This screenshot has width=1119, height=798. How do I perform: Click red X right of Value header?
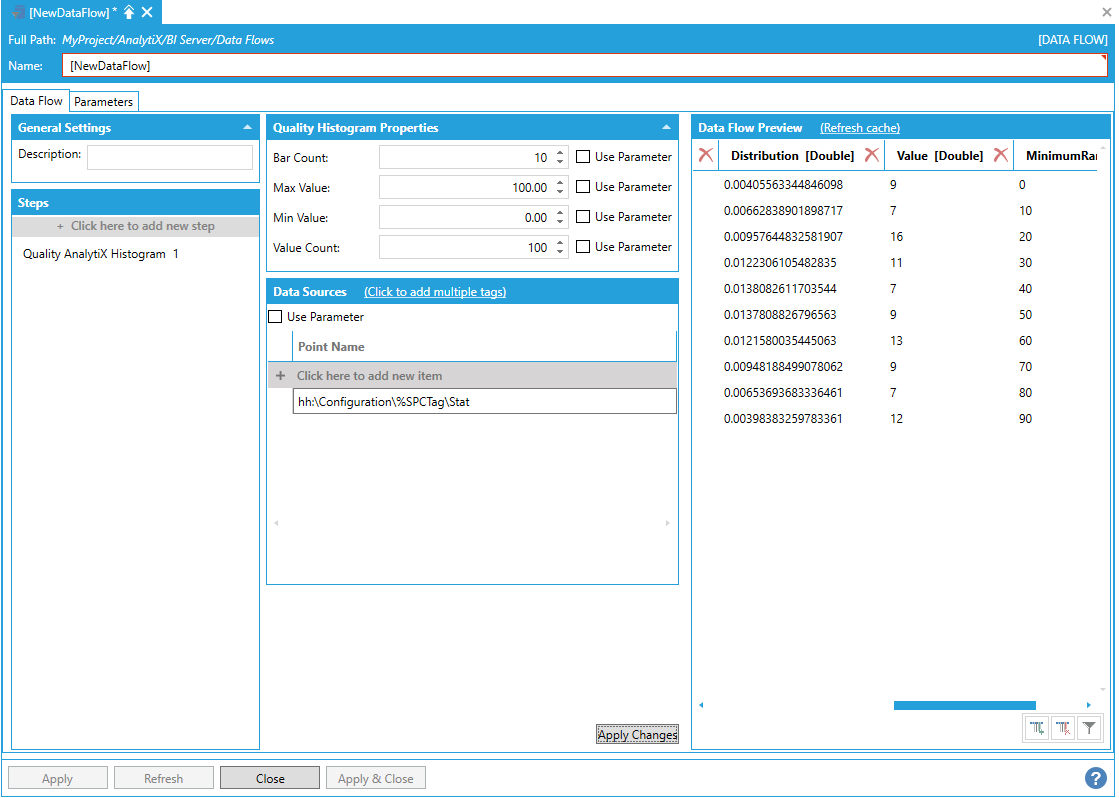point(1000,155)
